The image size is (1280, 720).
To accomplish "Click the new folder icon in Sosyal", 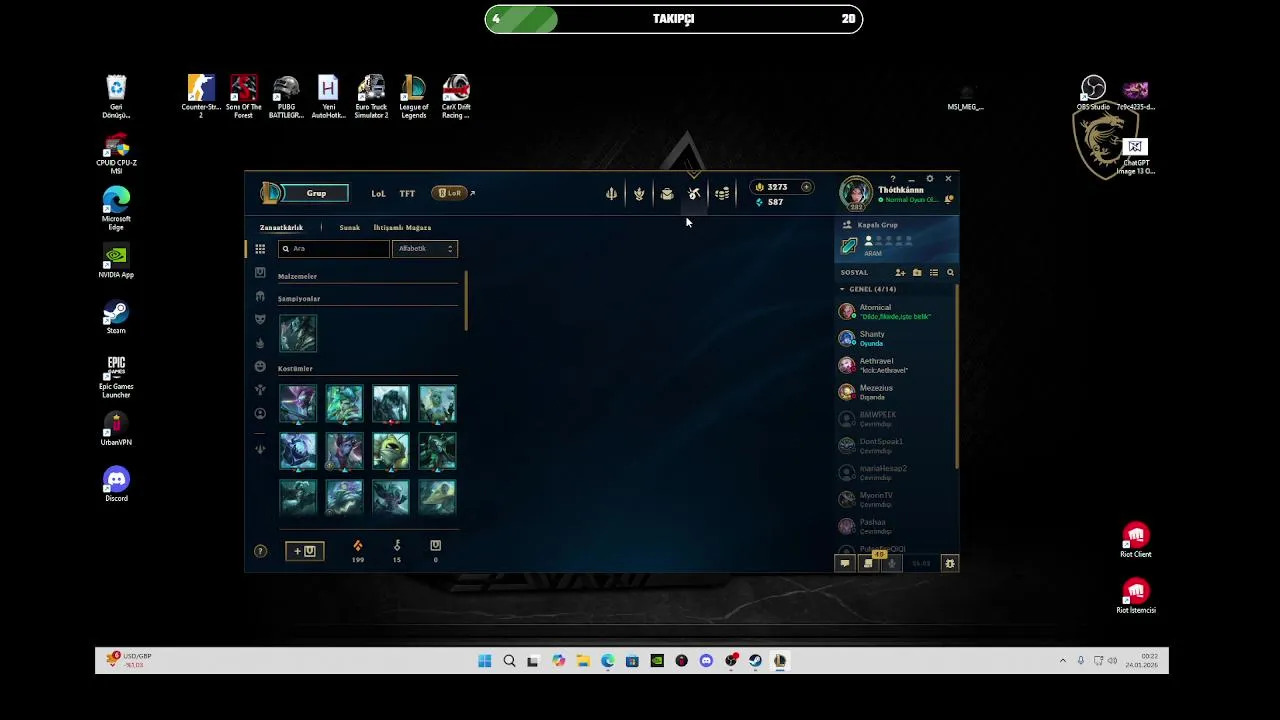I will pyautogui.click(x=917, y=273).
